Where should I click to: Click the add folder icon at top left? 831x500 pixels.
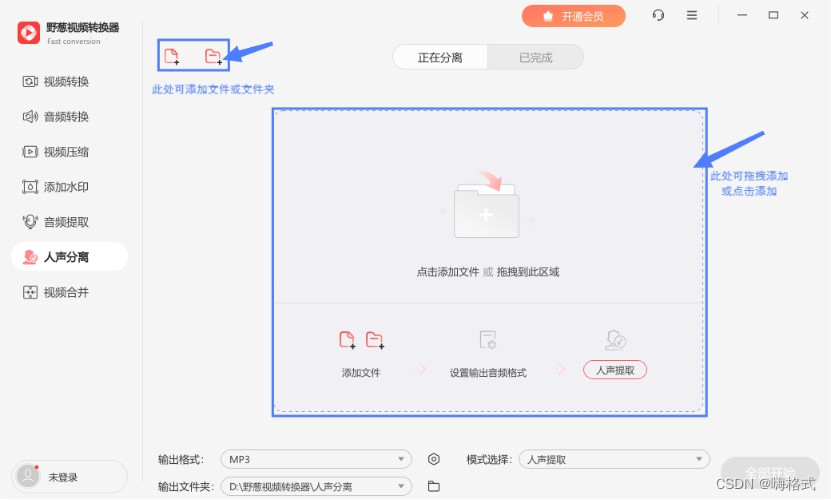click(213, 56)
